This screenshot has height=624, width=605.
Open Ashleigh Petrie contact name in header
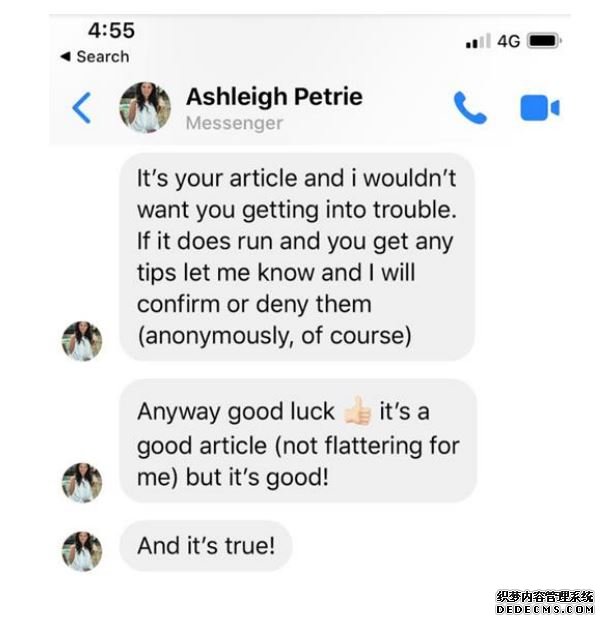(274, 97)
